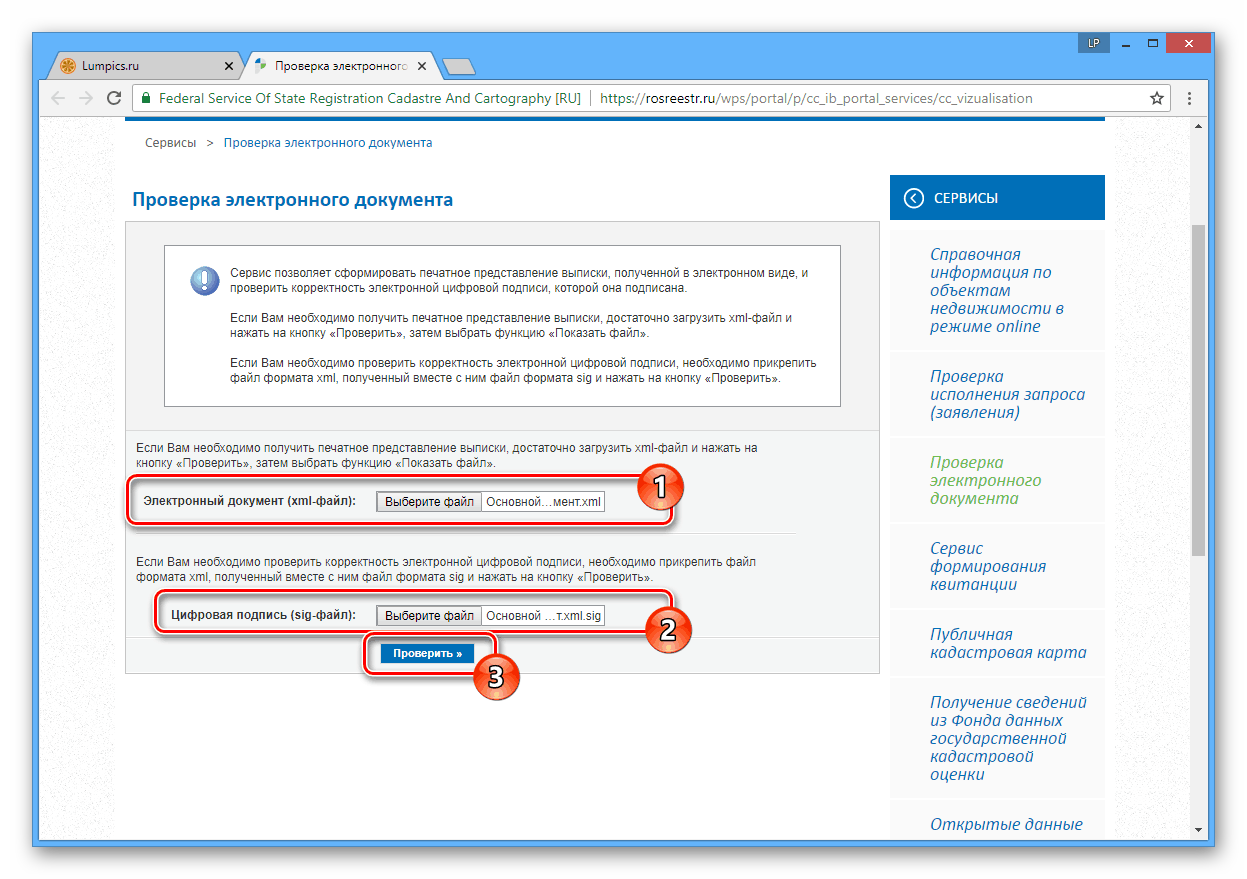Choose the xml file with Выберите файл

tap(429, 502)
